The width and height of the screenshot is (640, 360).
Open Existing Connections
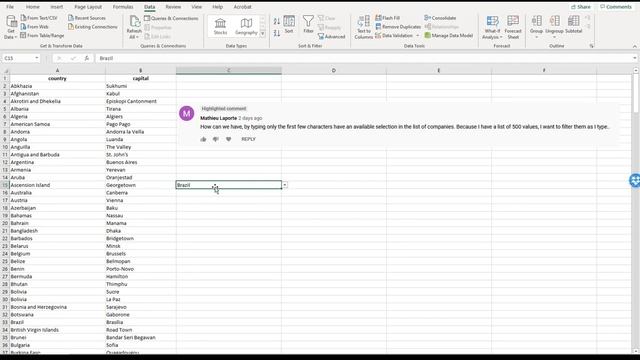pos(93,27)
